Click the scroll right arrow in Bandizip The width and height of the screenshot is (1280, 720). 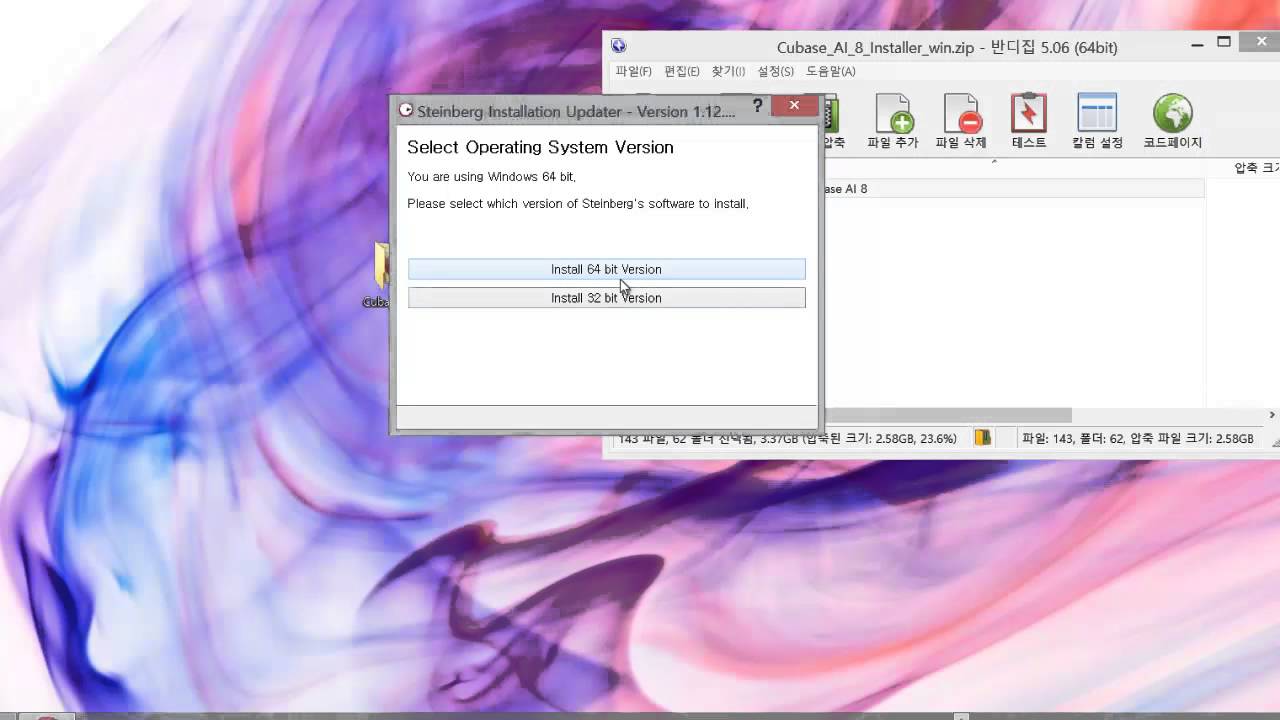[1272, 415]
